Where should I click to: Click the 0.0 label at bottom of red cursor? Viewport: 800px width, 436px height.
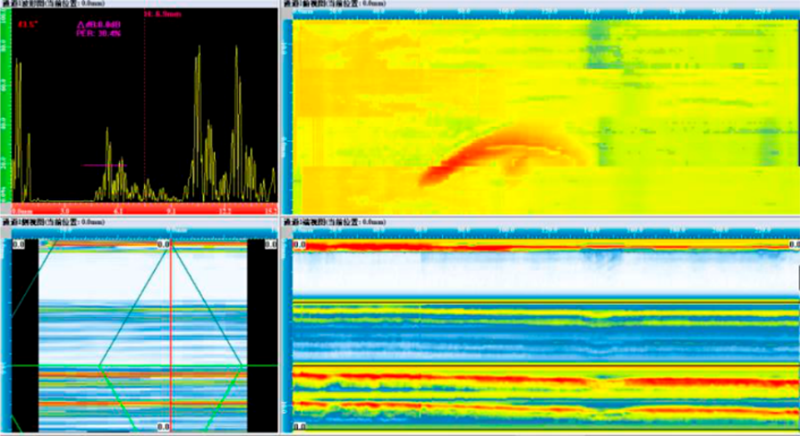pyautogui.click(x=165, y=427)
